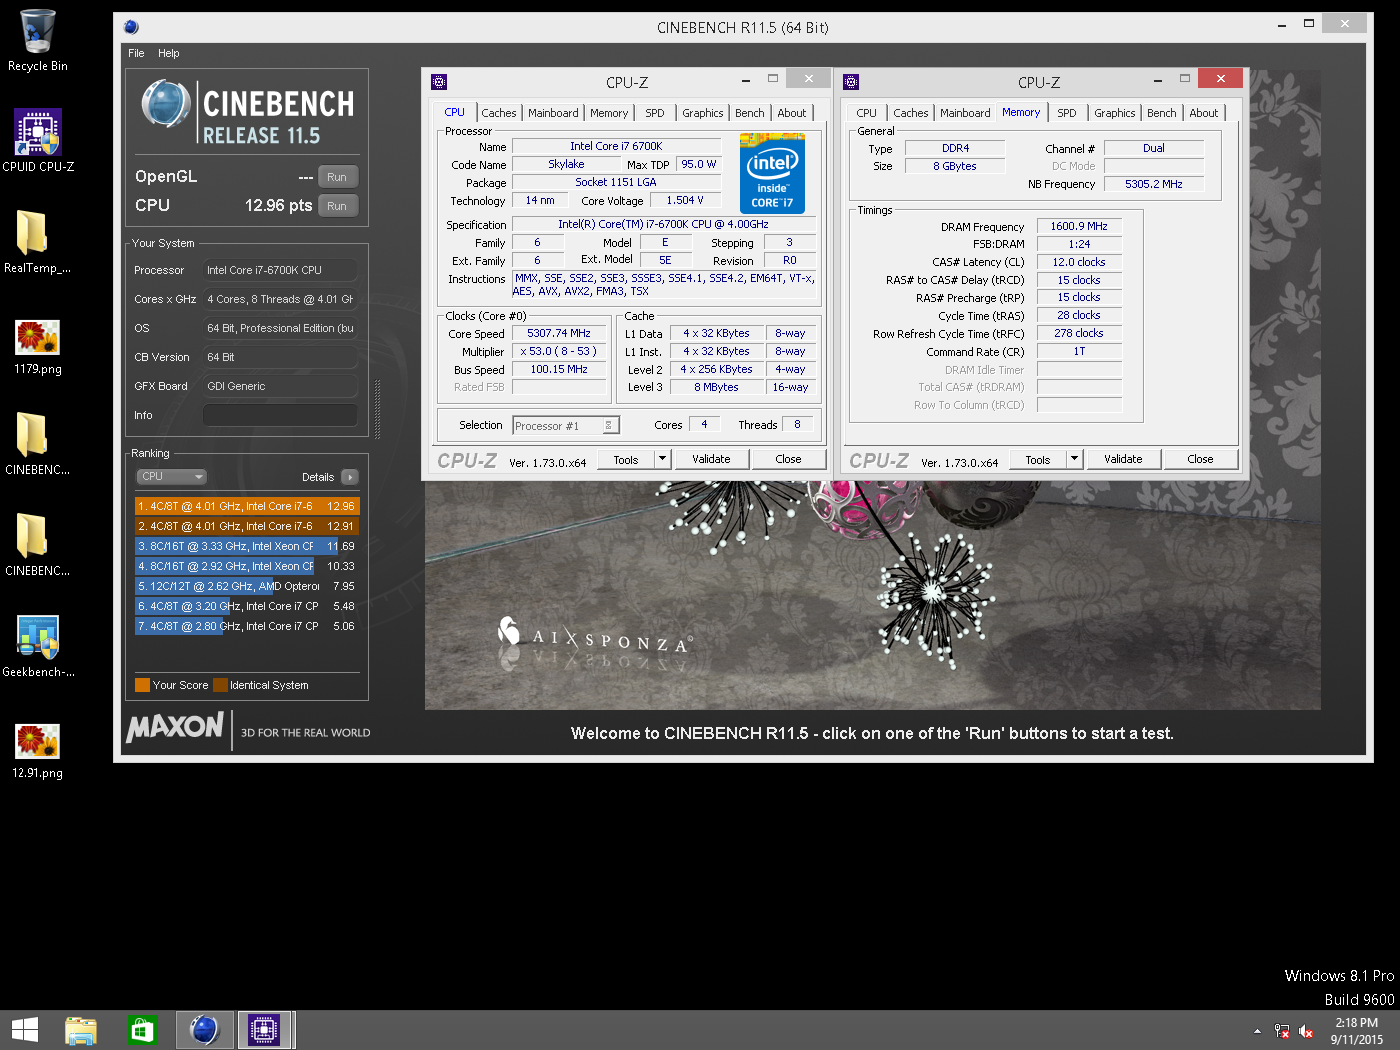Click the left CPU-Z window title icon
Screen dimensions: 1400x1050
[x=439, y=82]
